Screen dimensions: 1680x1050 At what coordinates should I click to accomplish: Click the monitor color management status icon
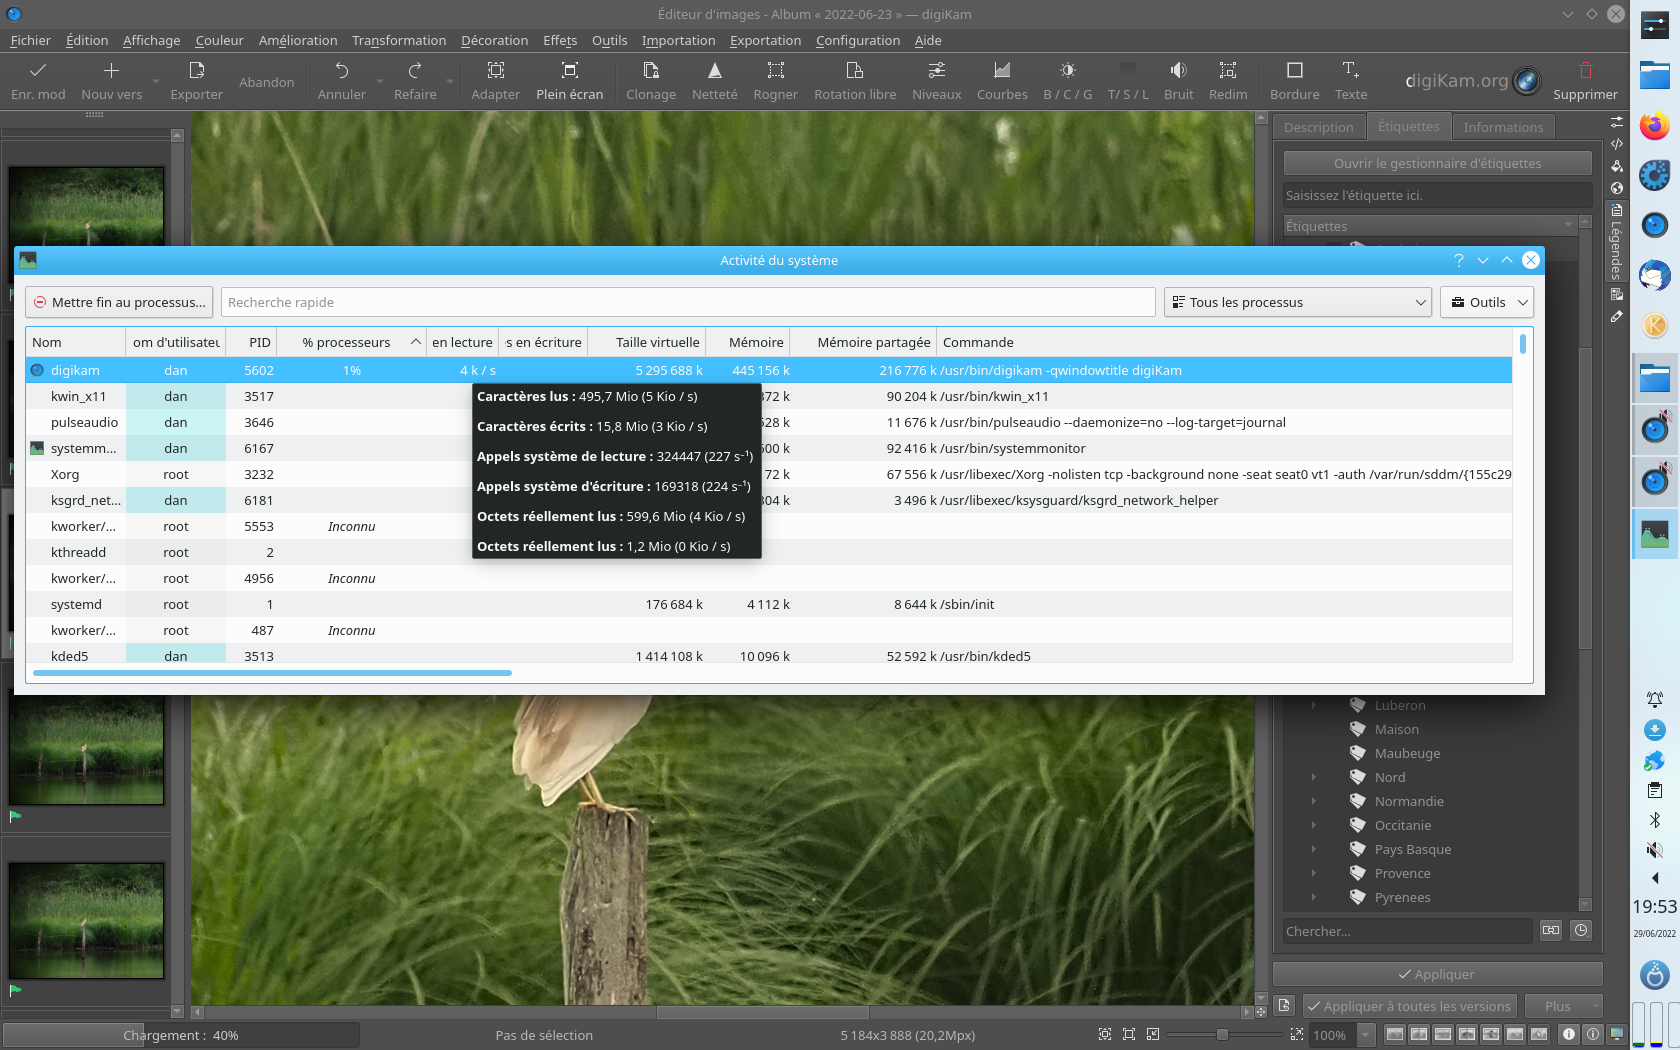[1616, 1034]
